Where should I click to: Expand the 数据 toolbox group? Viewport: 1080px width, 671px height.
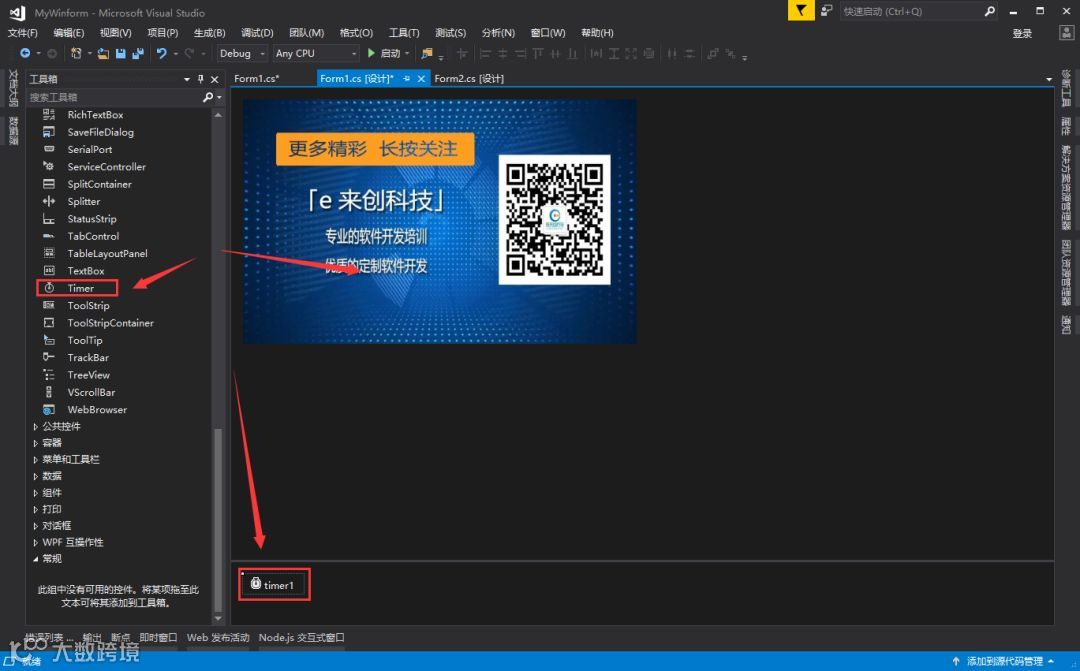click(35, 476)
